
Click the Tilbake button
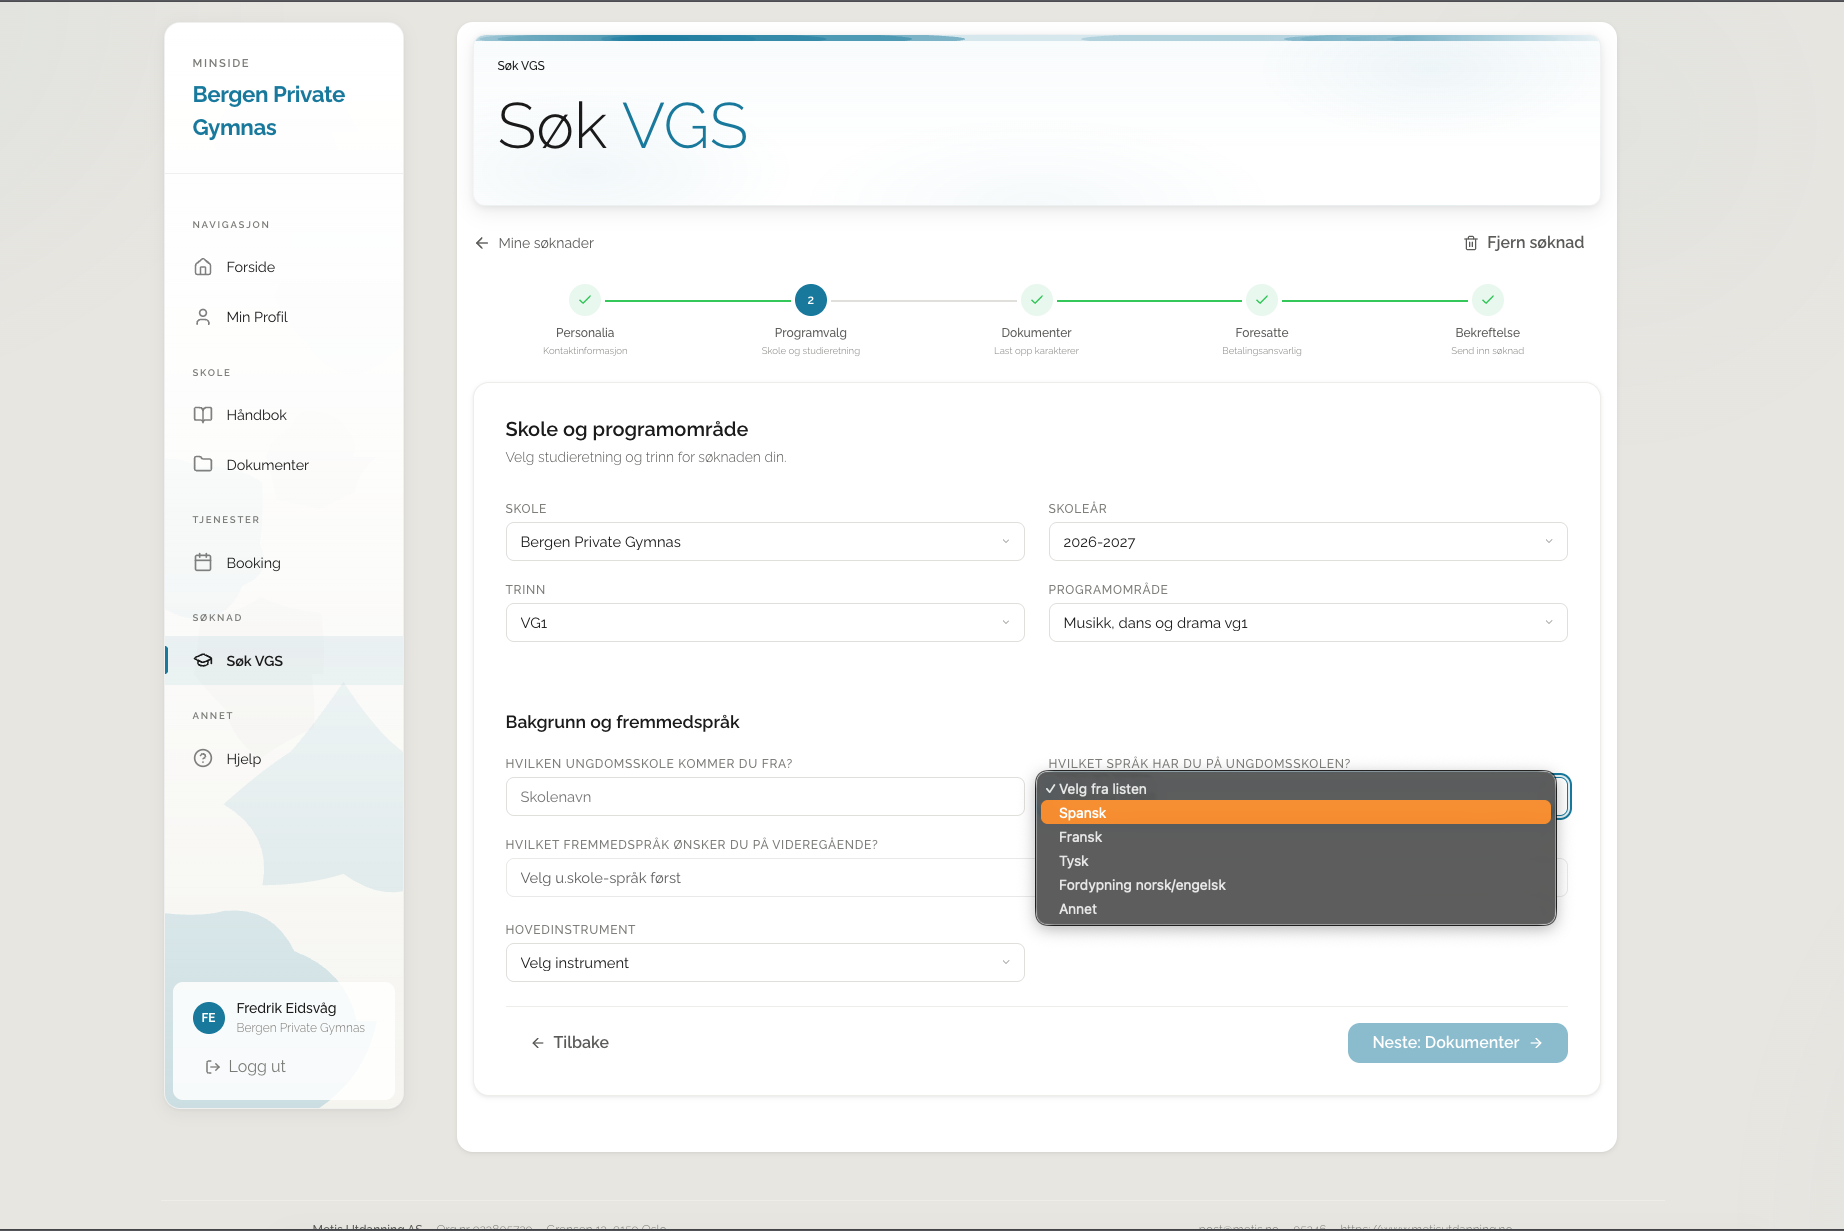570,1043
